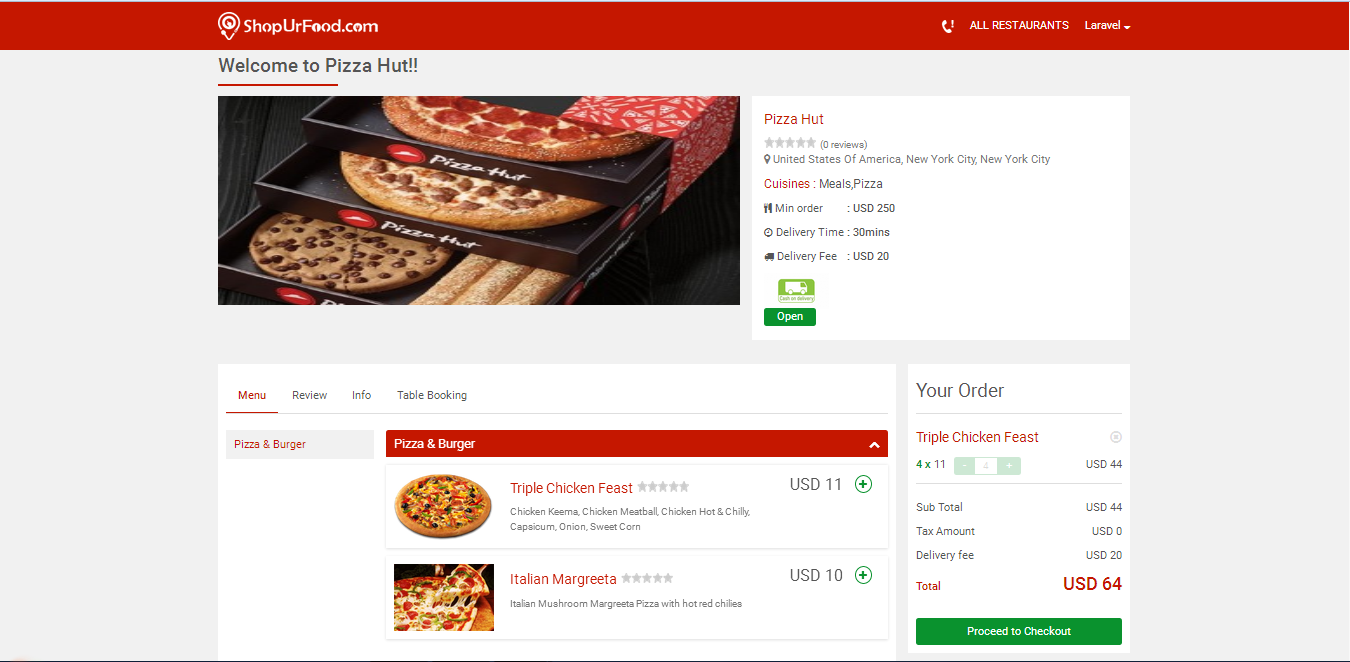Screen dimensions: 1350x662
Task: Click the 'Sub Total' row label
Action: coord(939,507)
